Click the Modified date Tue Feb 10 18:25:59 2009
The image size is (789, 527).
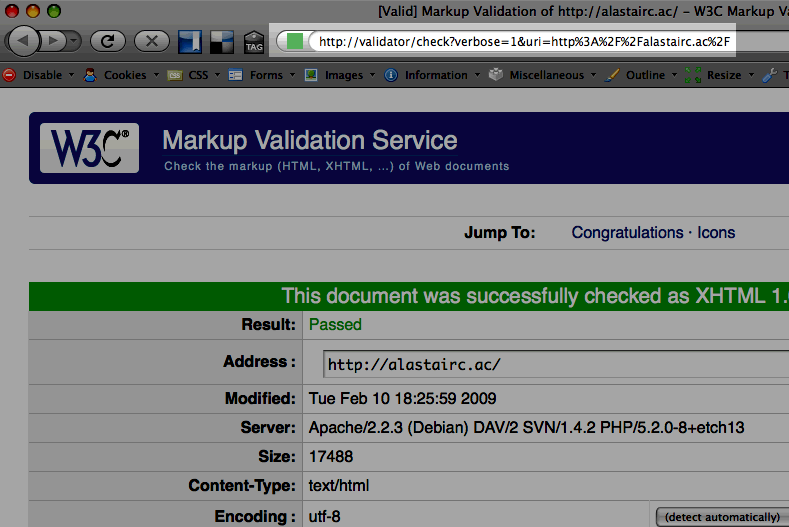tap(403, 399)
